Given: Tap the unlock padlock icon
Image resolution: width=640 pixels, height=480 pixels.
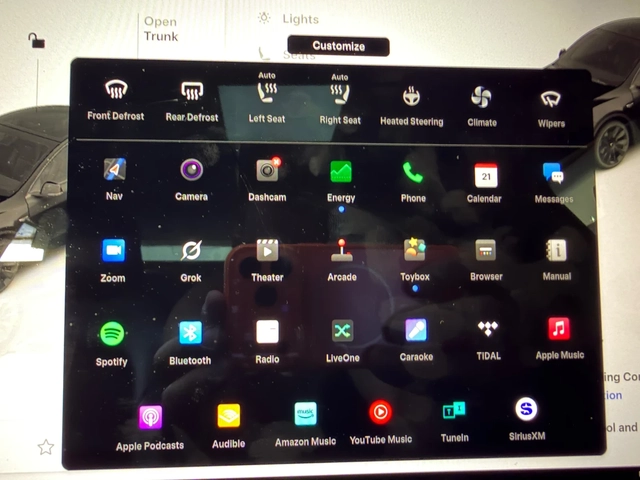Looking at the screenshot, I should tap(36, 40).
